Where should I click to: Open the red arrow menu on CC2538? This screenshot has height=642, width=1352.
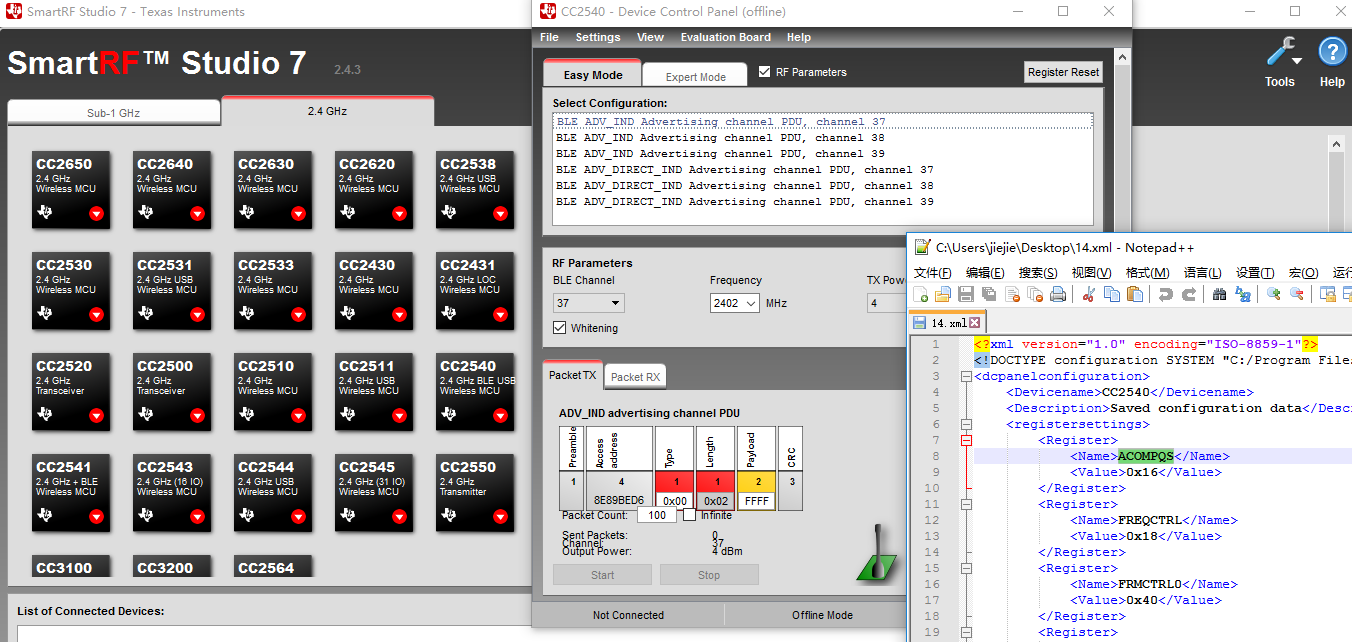click(x=501, y=213)
